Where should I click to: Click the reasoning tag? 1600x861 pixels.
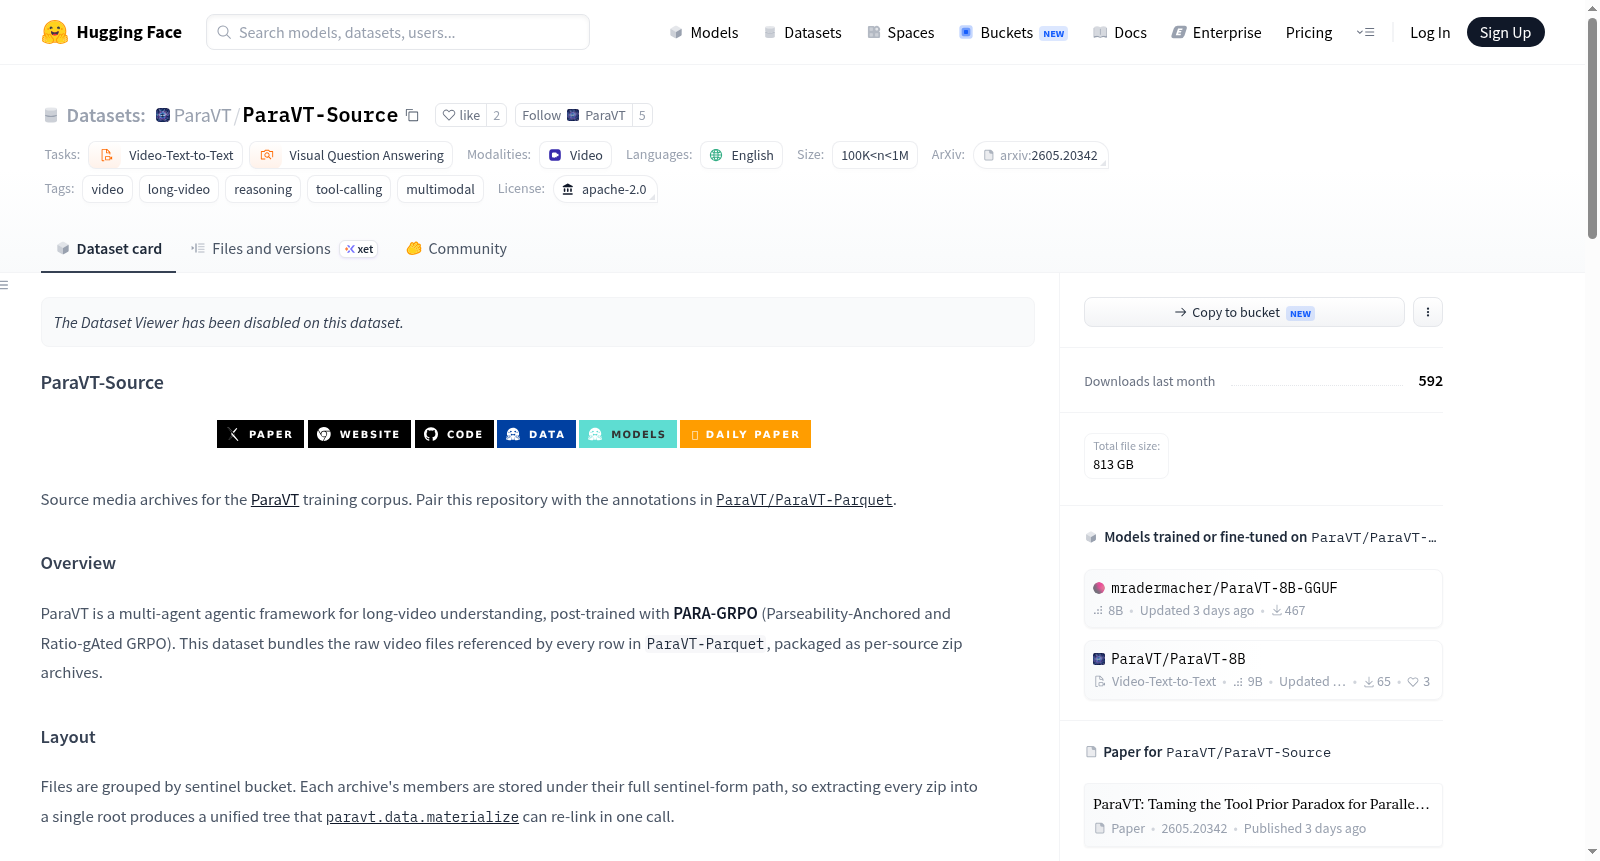263,189
